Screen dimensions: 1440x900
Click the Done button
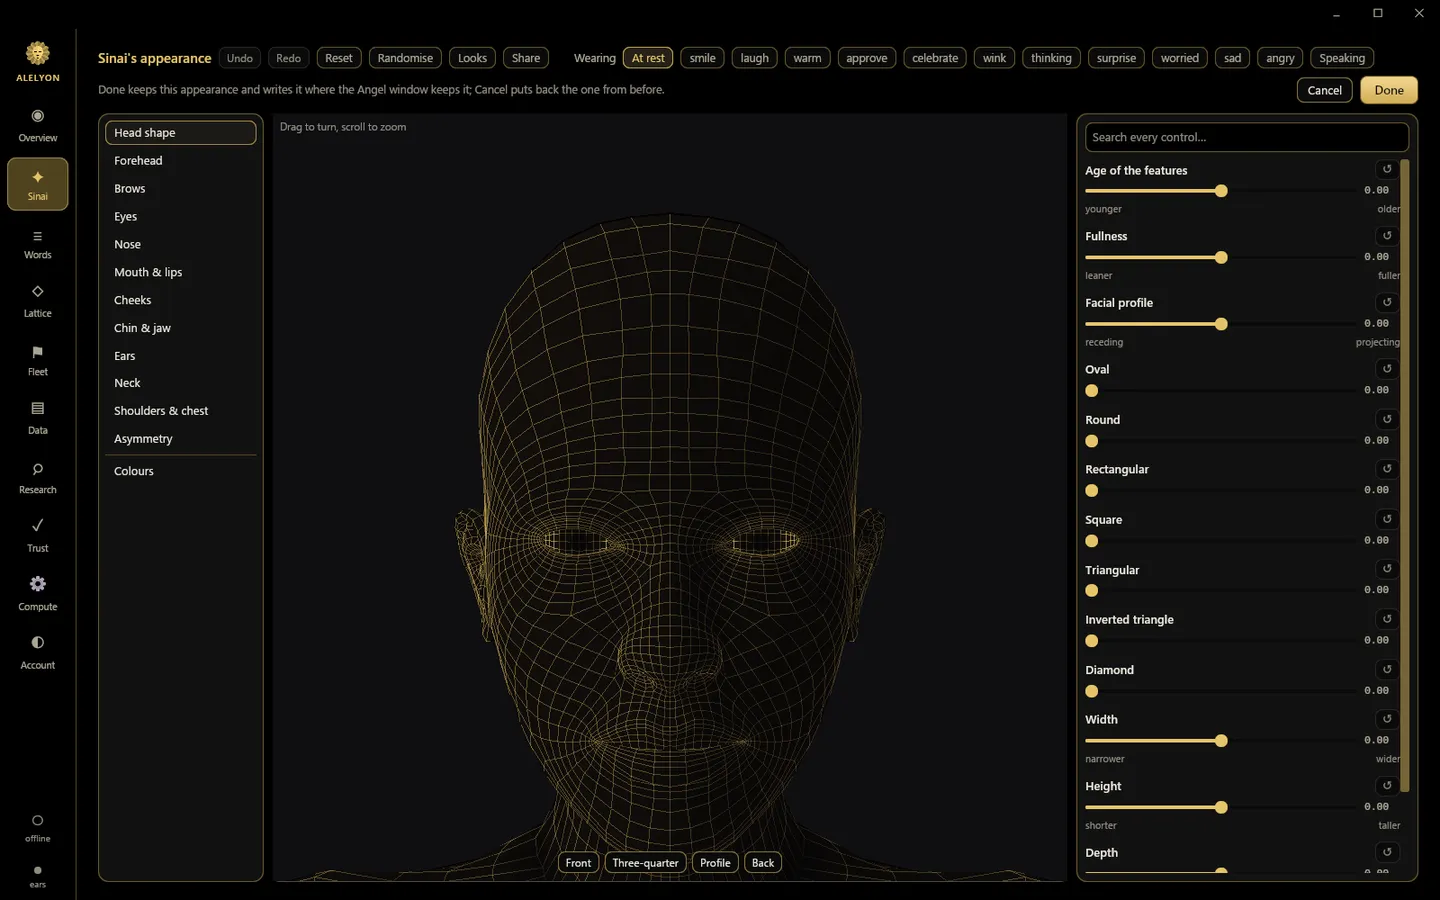(1389, 90)
